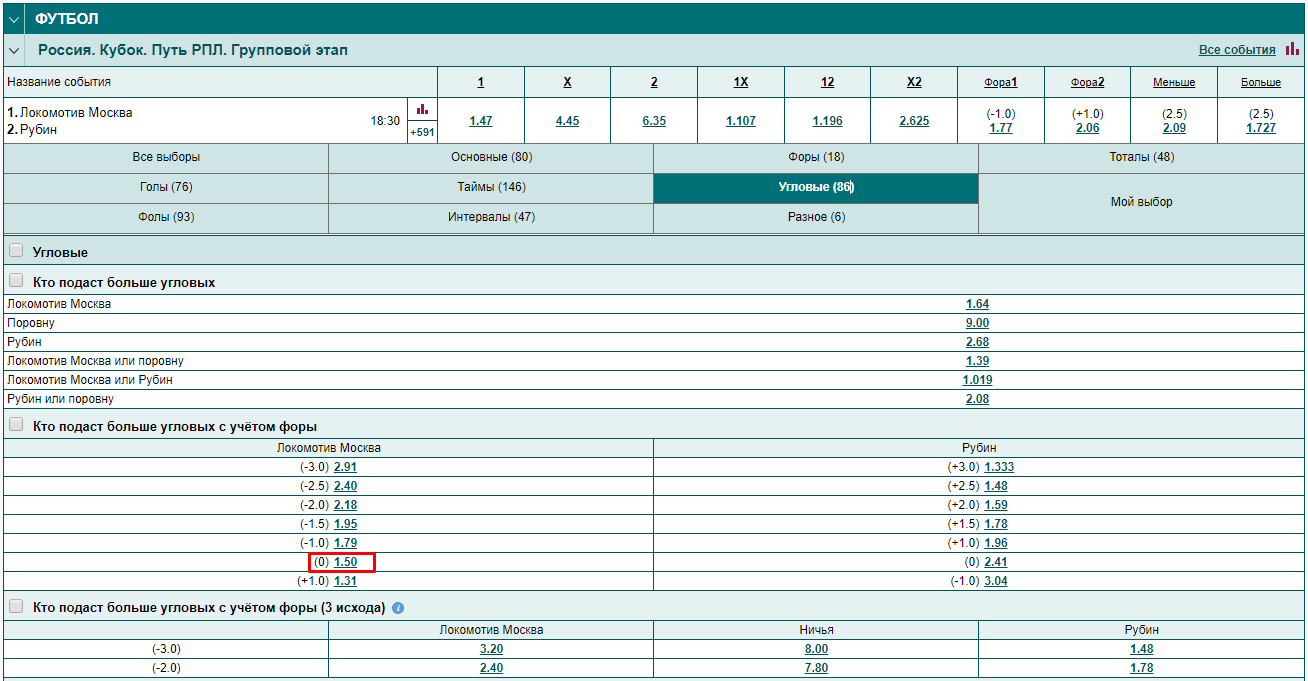Open the Тоталы (48) tab
This screenshot has width=1308, height=681.
pyautogui.click(x=1141, y=158)
